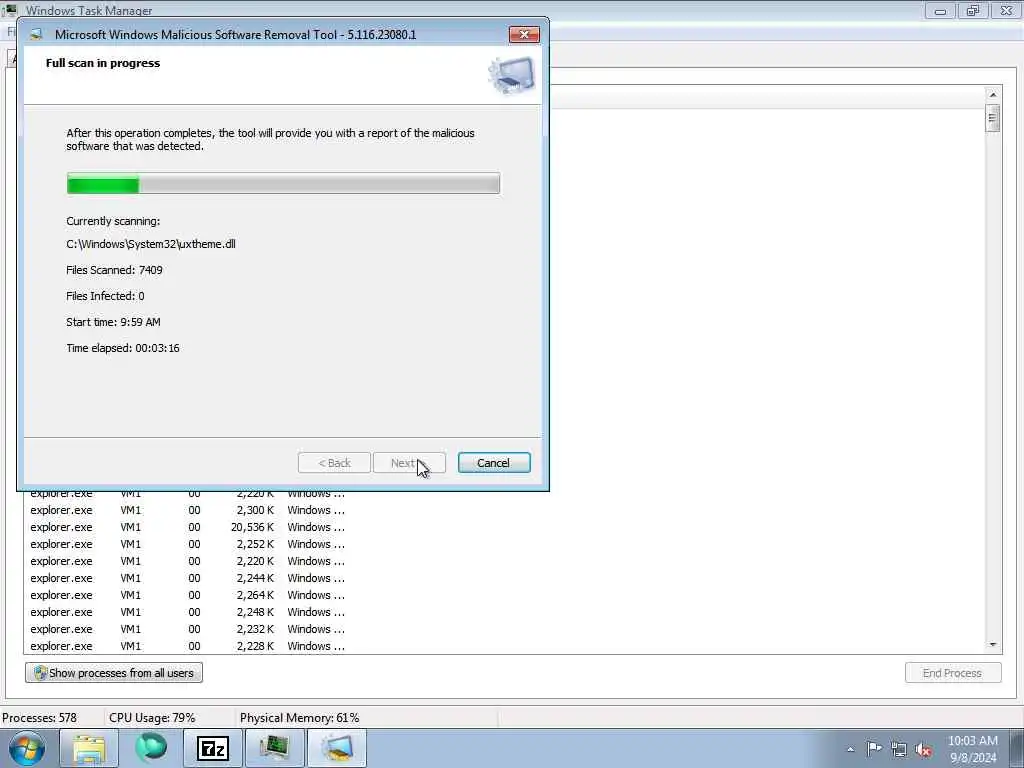
Task: Click the CPU Usage: 79% status entry
Action: coord(152,718)
